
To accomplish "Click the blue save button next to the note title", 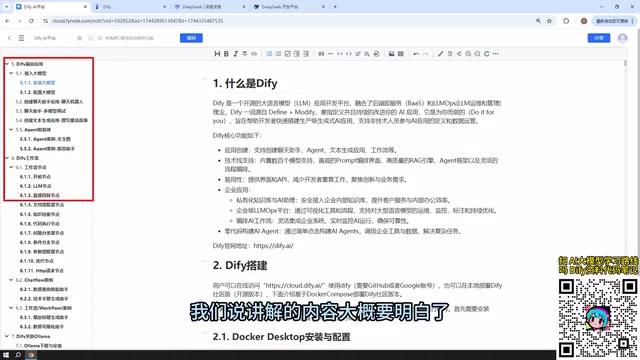I will coord(191,38).
